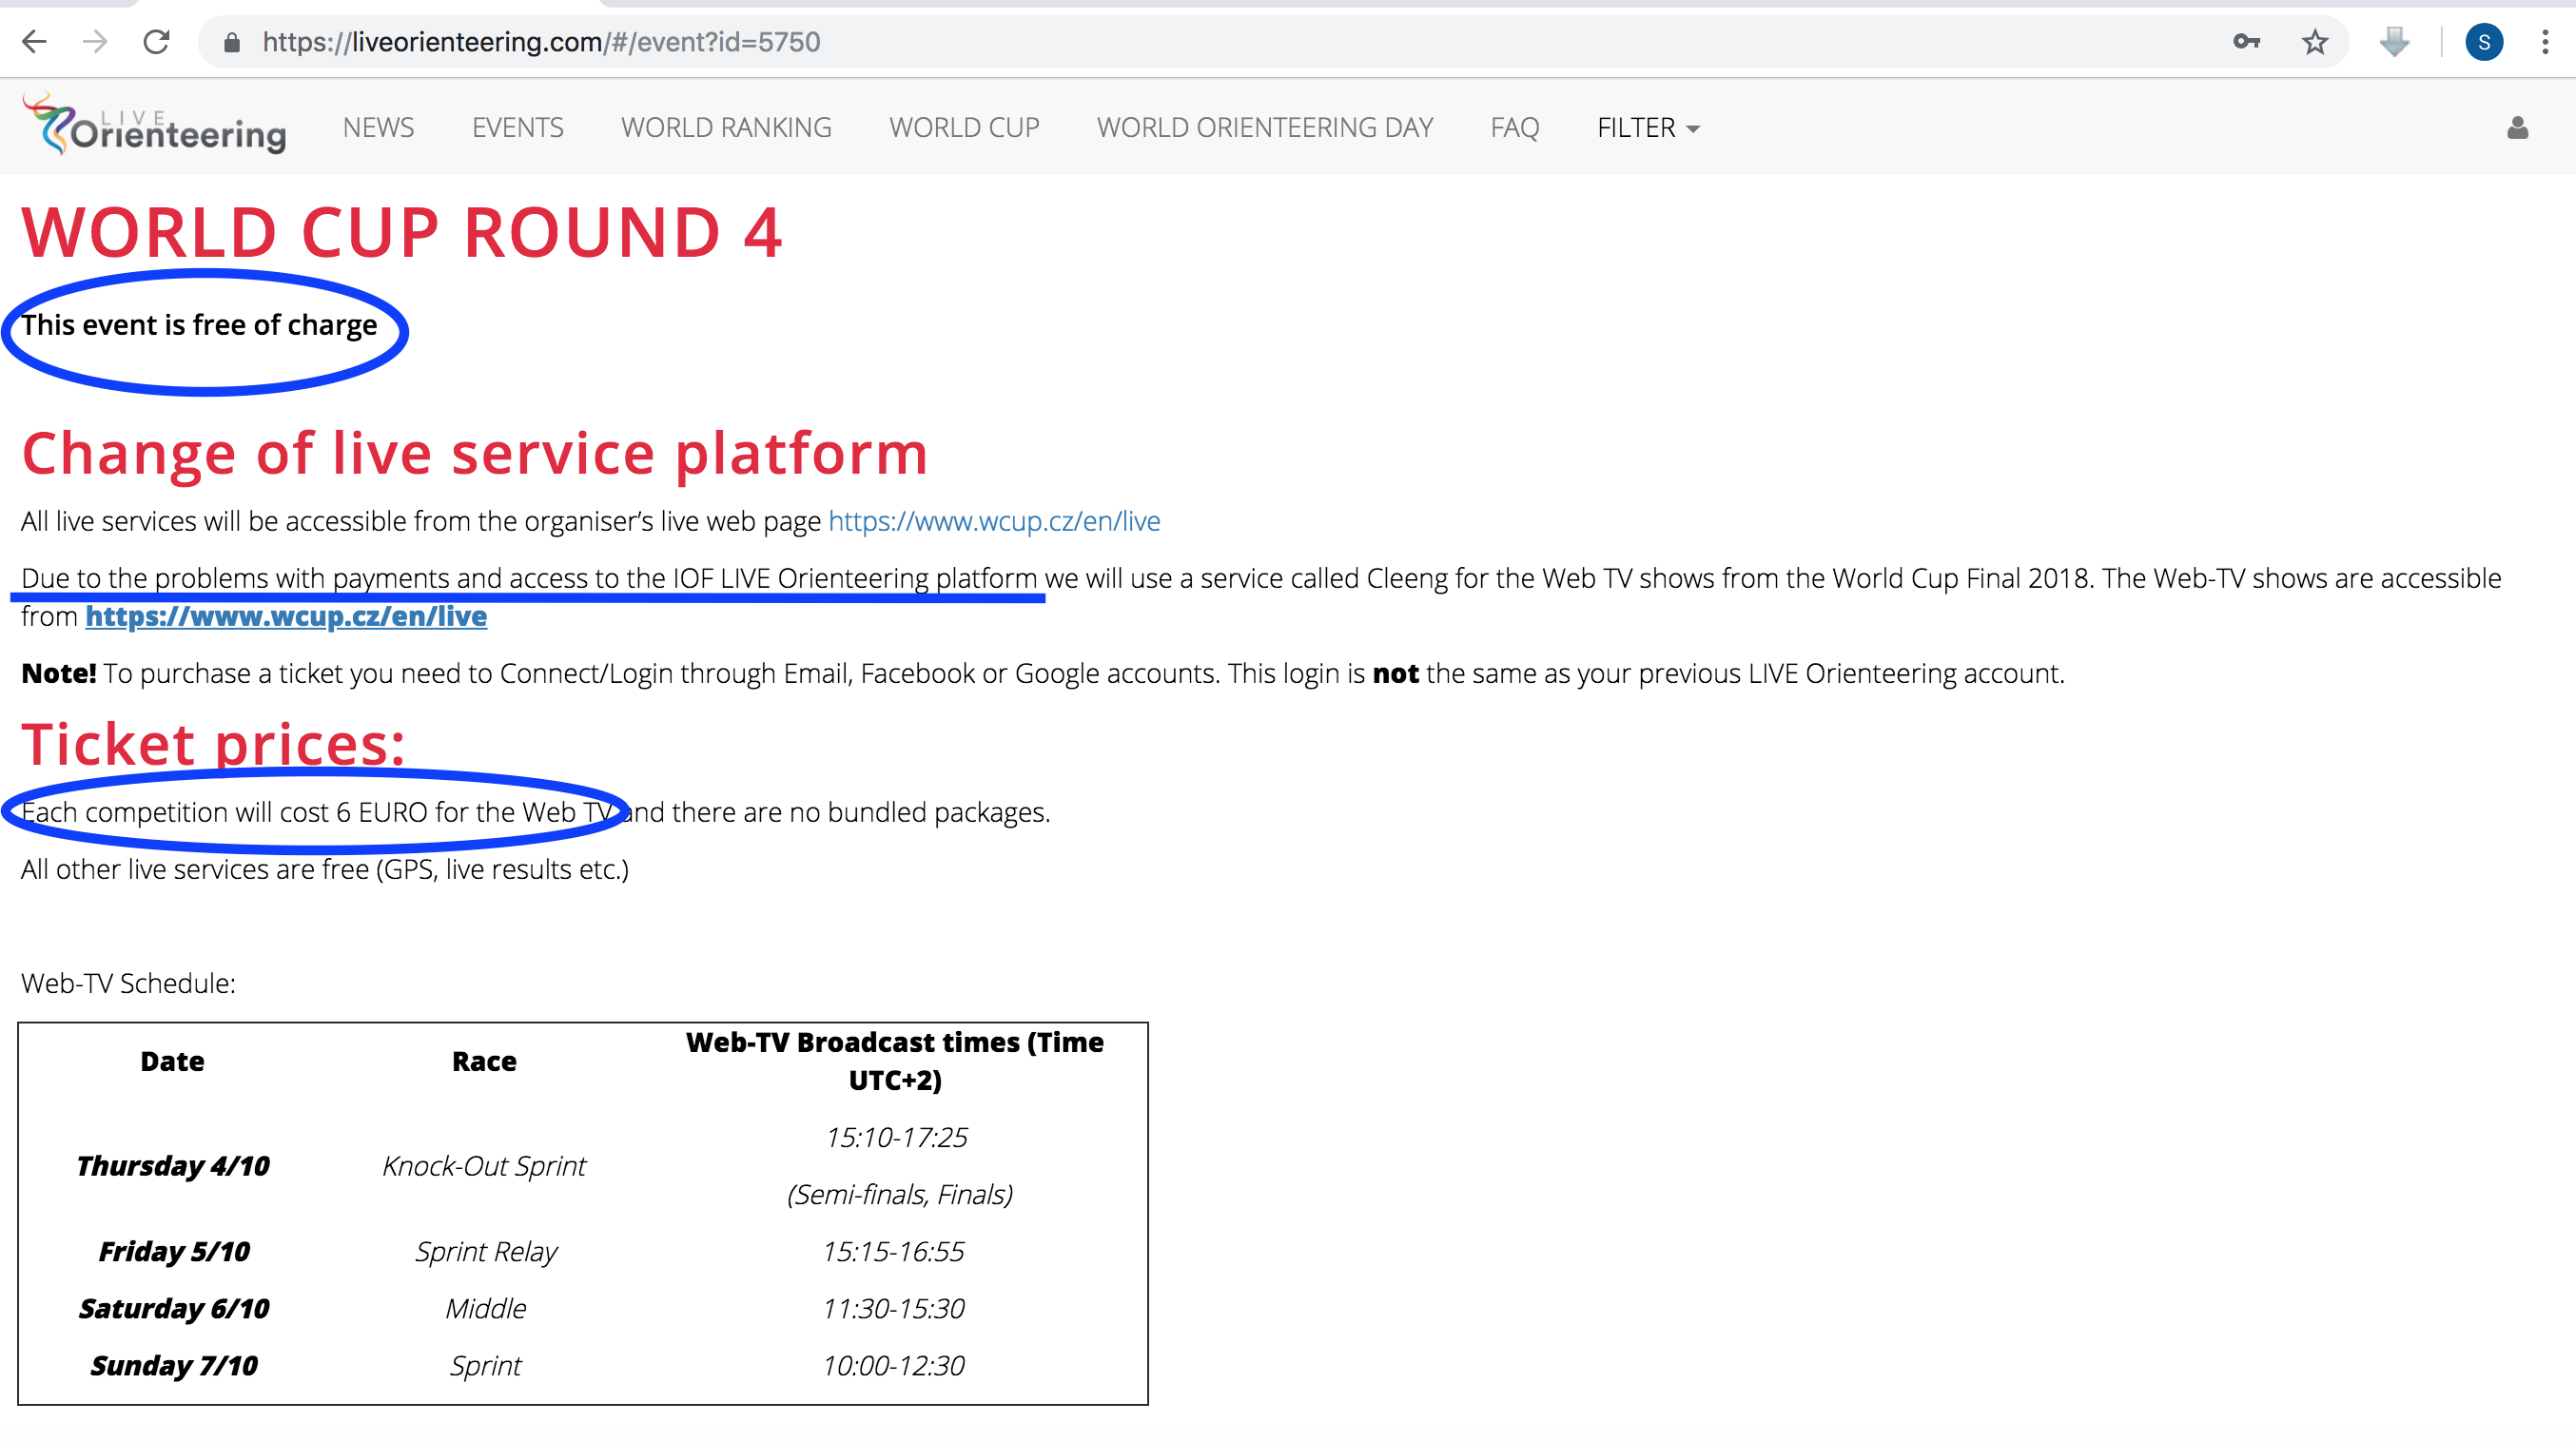The image size is (2576, 1442).
Task: Open WORLD ORIENTEERING DAY page
Action: point(1264,128)
